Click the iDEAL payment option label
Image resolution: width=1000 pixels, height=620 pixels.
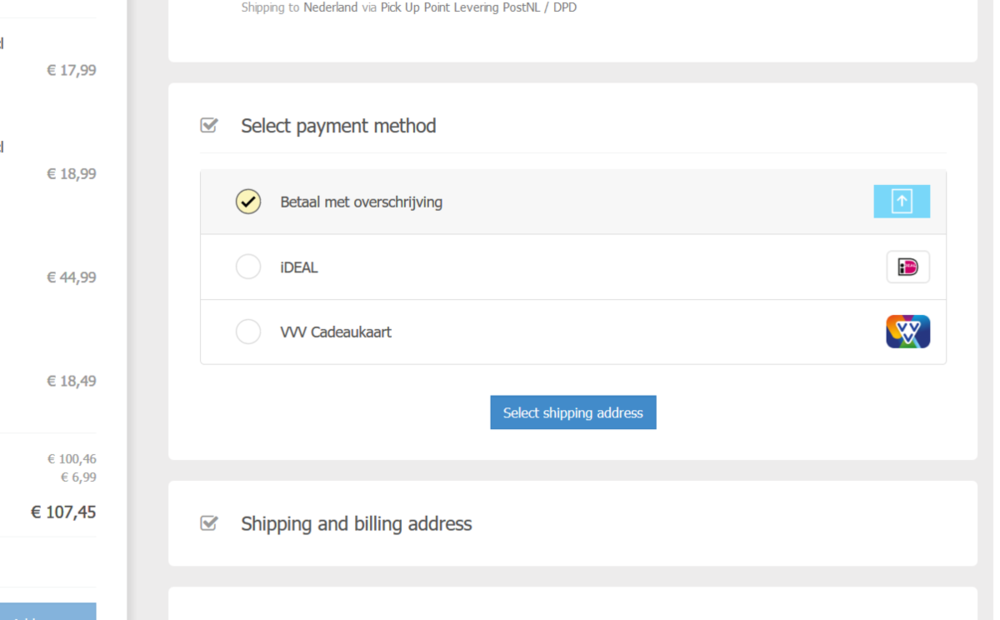coord(299,268)
